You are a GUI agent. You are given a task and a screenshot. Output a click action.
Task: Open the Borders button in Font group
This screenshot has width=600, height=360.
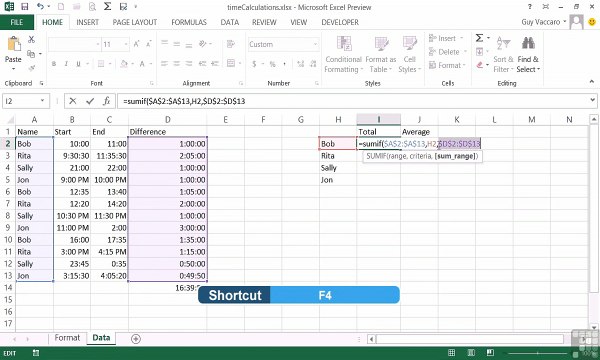pyautogui.click(x=101, y=64)
